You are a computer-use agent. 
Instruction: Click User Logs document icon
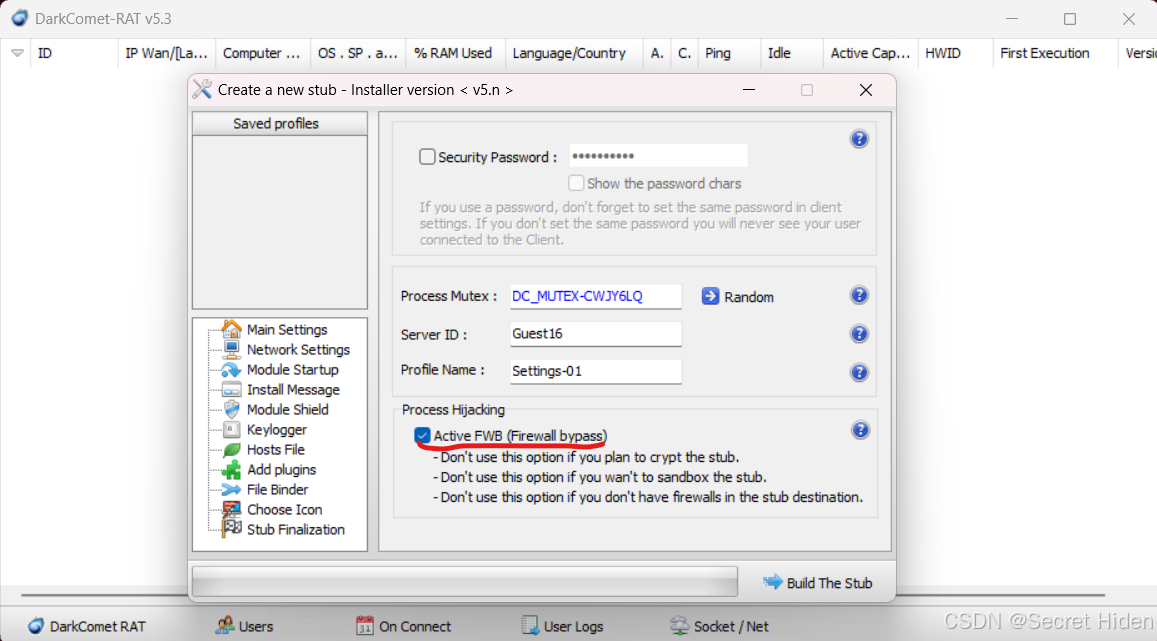coord(530,626)
